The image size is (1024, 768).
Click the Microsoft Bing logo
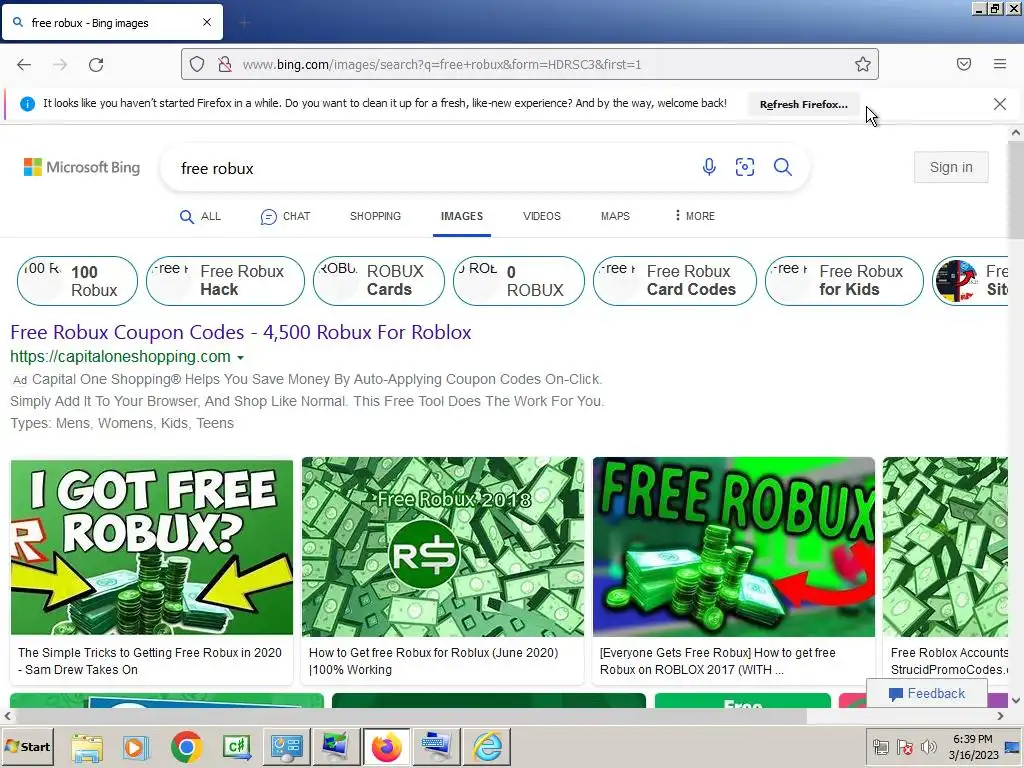pos(82,167)
